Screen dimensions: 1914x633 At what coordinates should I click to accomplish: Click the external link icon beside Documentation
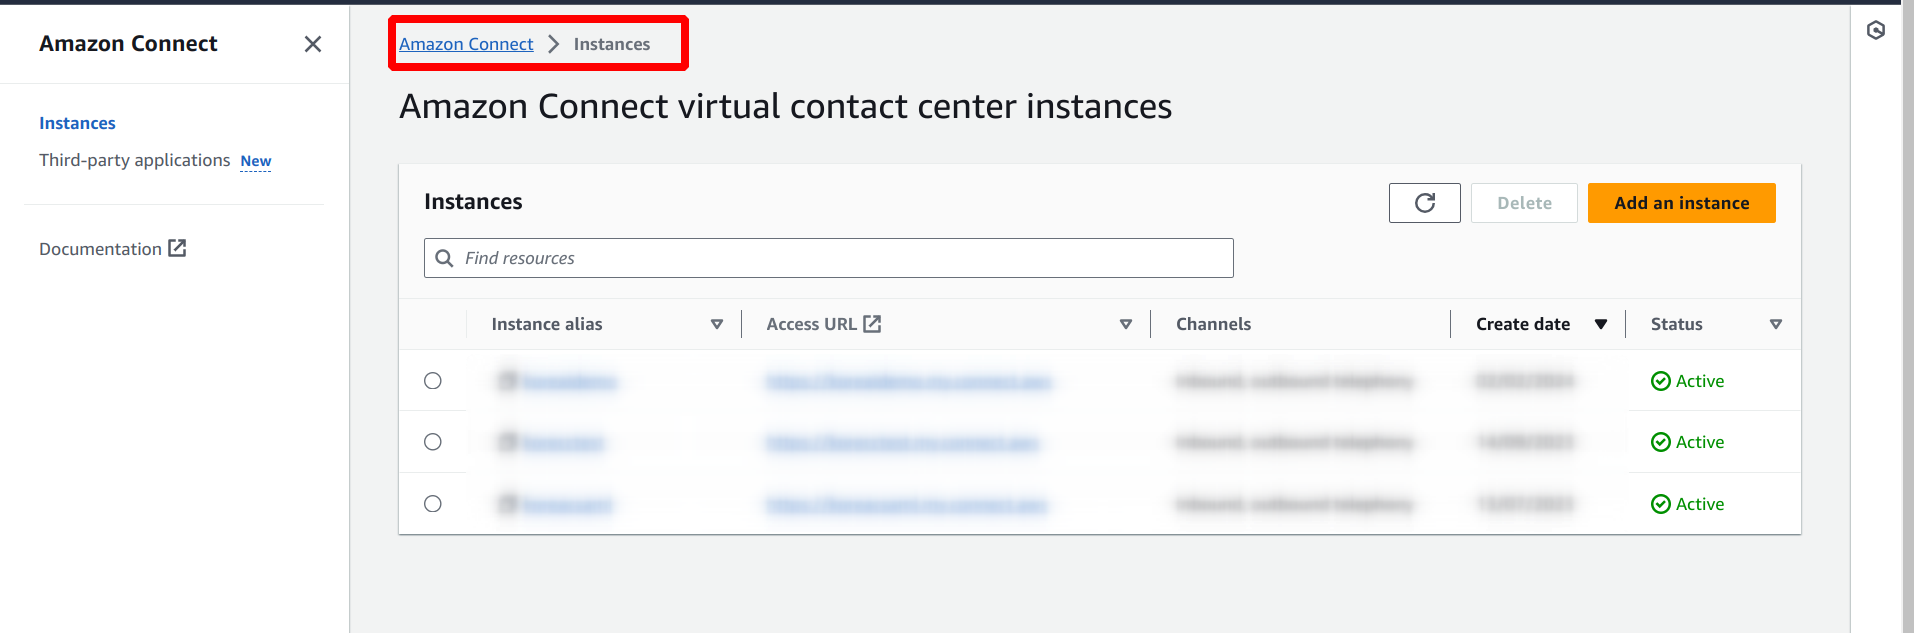tap(177, 248)
